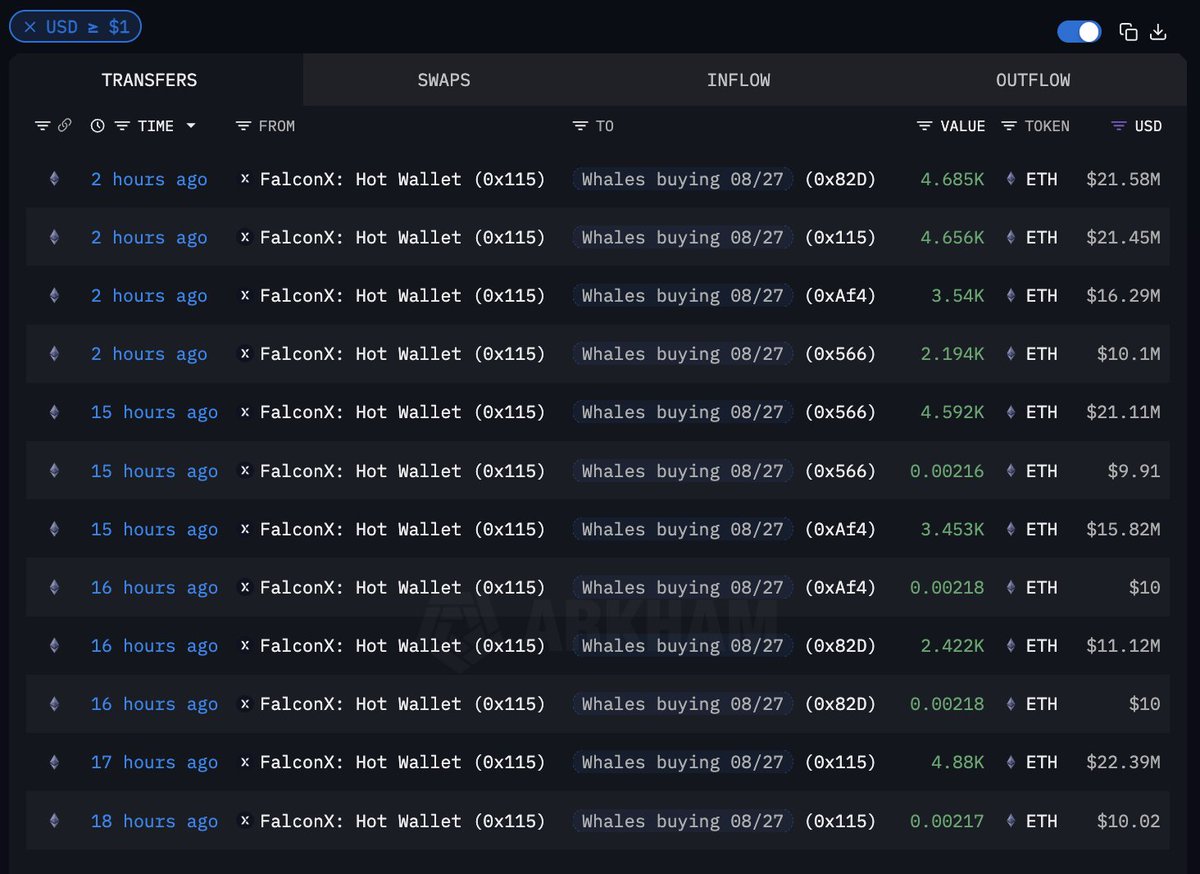
Task: Click the 4.88K value cell
Action: click(x=958, y=762)
